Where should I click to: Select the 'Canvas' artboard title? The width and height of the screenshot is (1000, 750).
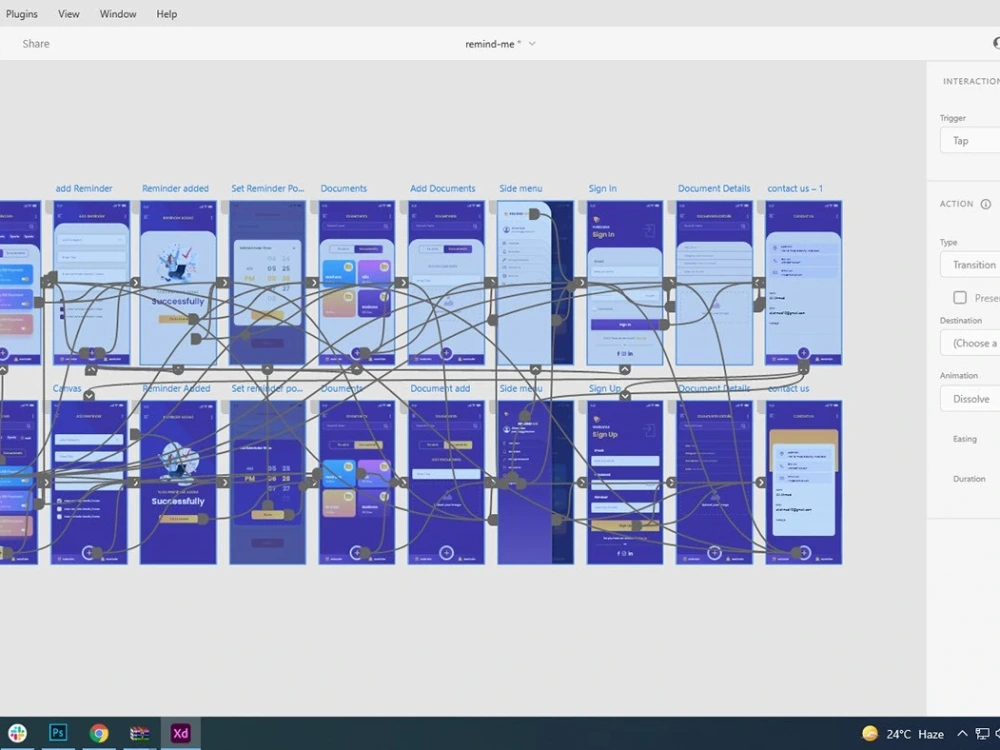[x=67, y=388]
